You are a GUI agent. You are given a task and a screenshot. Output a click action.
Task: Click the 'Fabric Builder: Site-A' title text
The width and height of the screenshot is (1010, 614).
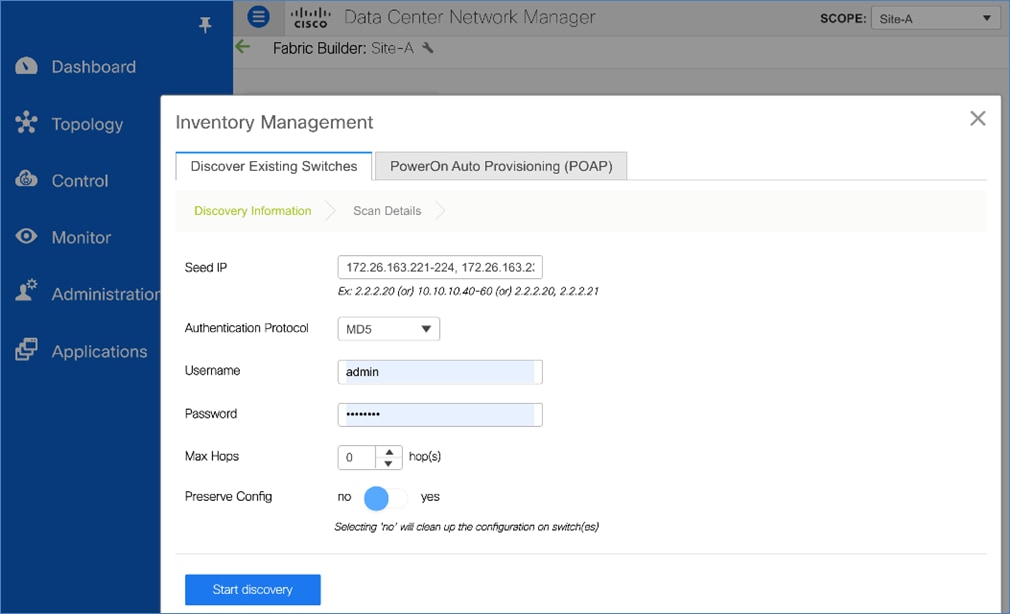tap(343, 48)
